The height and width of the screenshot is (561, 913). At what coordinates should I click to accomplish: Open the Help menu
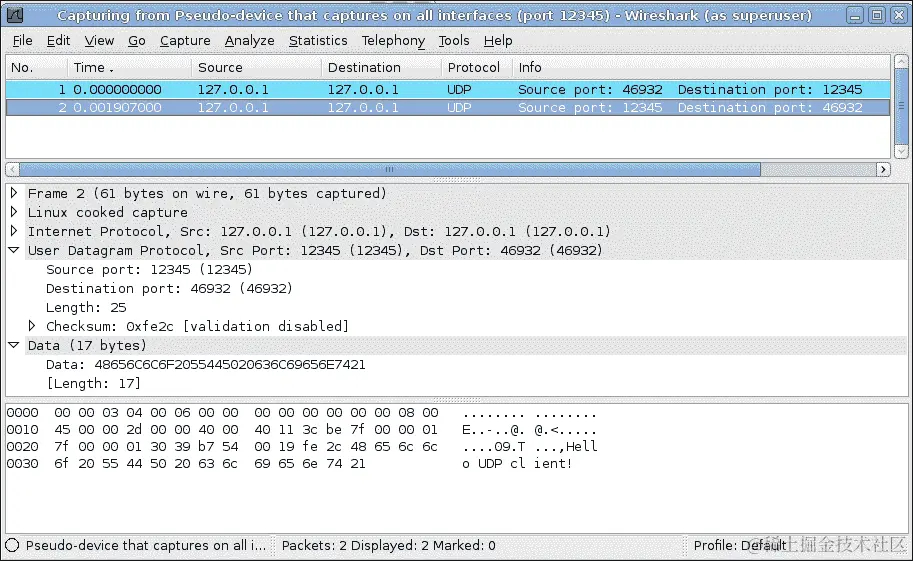click(498, 40)
